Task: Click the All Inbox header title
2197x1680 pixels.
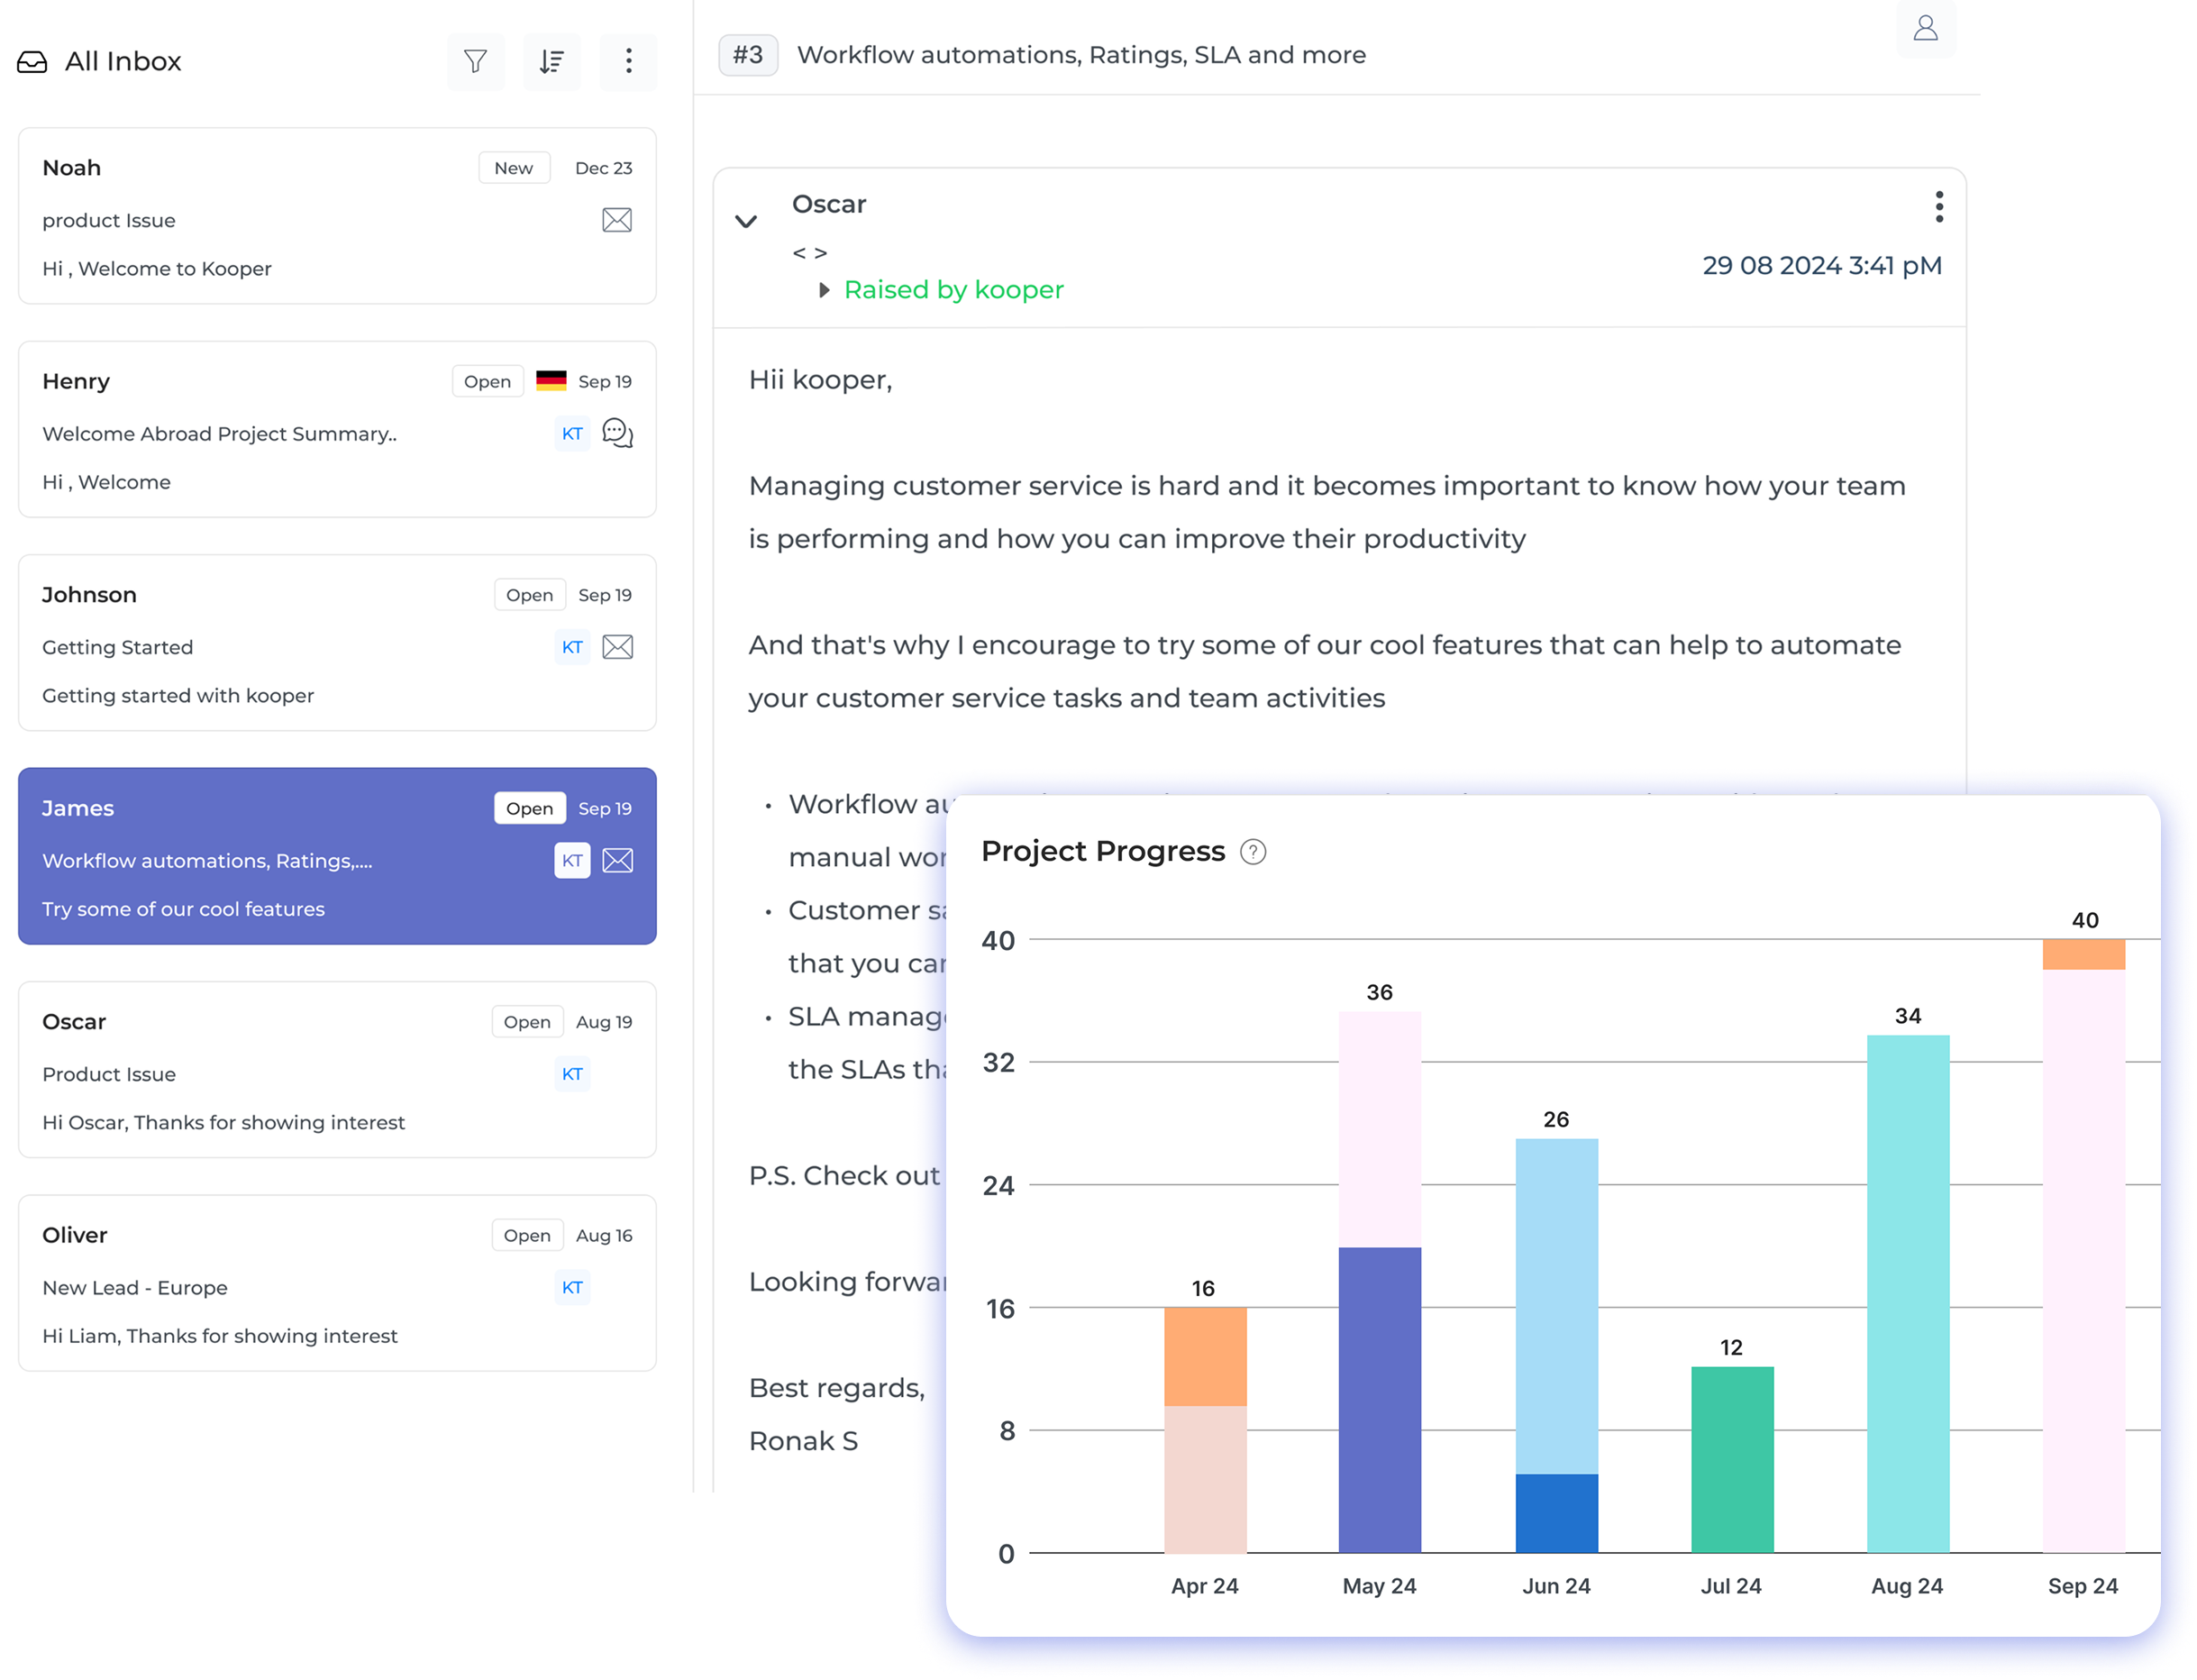Action: [122, 62]
